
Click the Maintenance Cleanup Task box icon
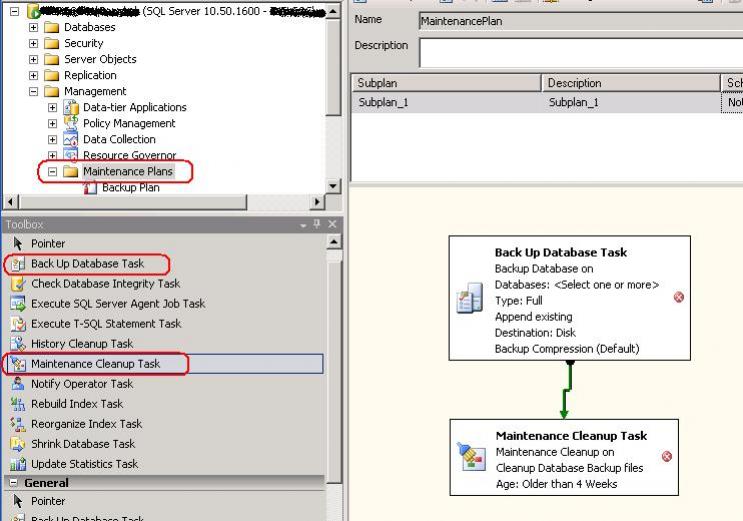click(471, 457)
